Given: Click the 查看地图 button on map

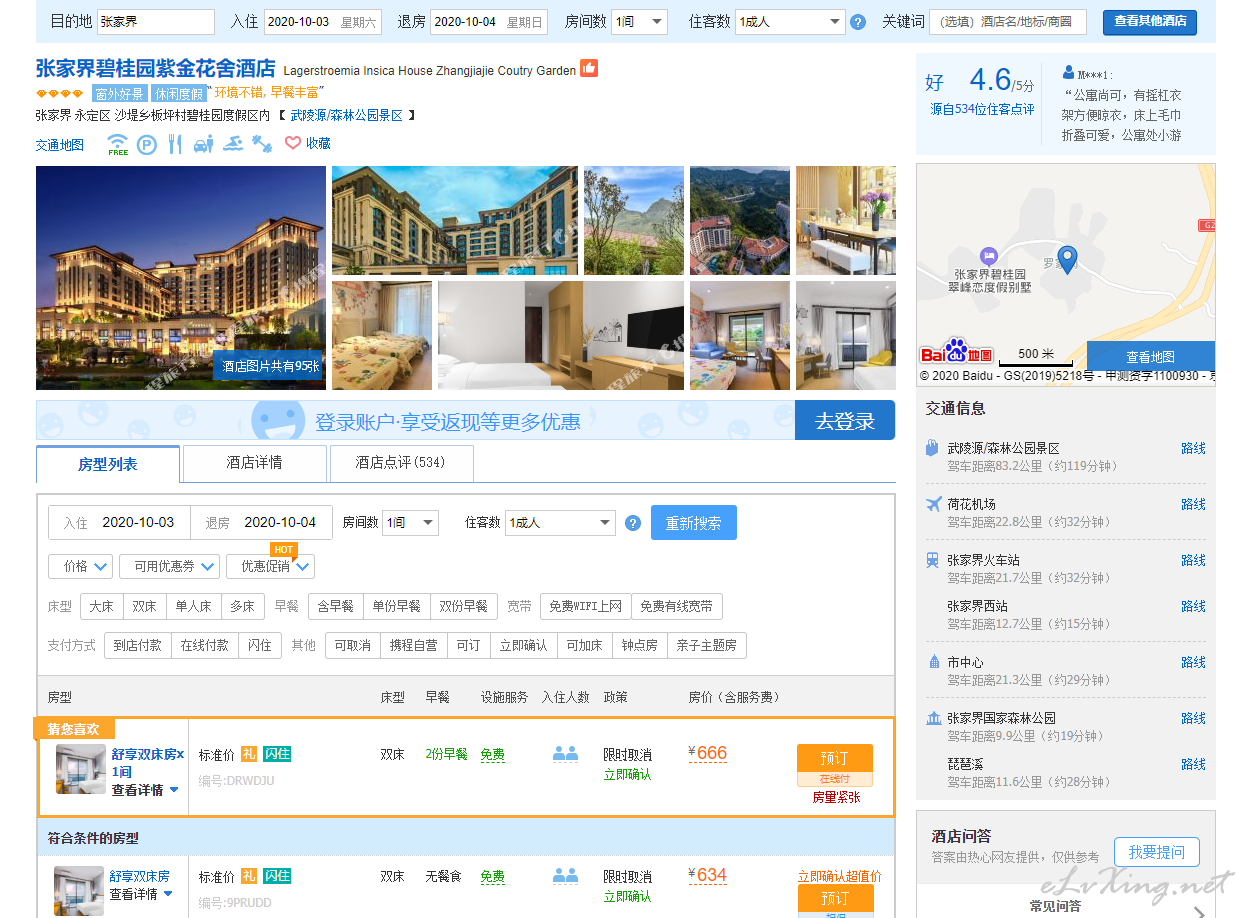Looking at the screenshot, I should pos(1151,356).
